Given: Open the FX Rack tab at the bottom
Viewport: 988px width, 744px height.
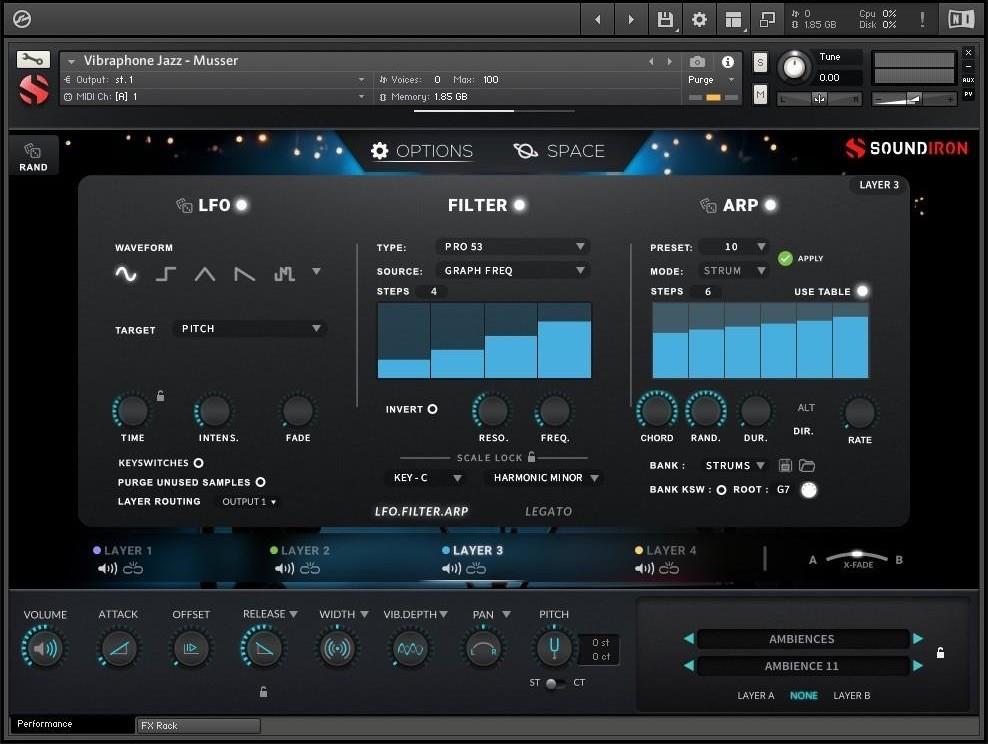Looking at the screenshot, I should [197, 725].
